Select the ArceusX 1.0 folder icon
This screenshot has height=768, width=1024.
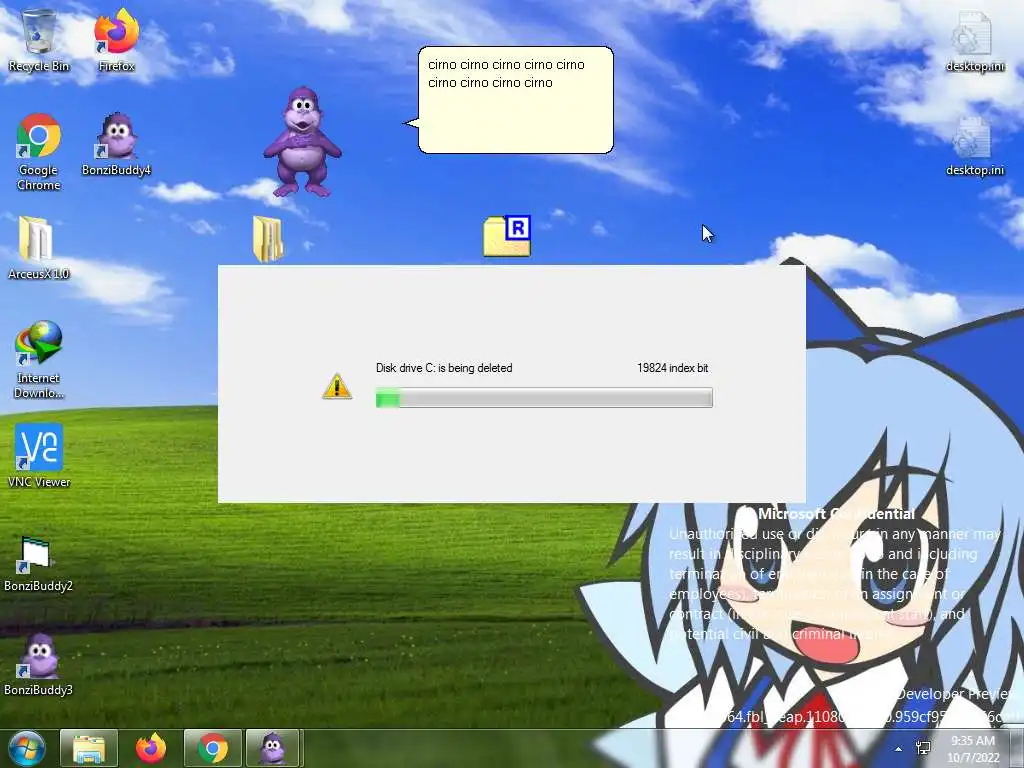click(39, 248)
